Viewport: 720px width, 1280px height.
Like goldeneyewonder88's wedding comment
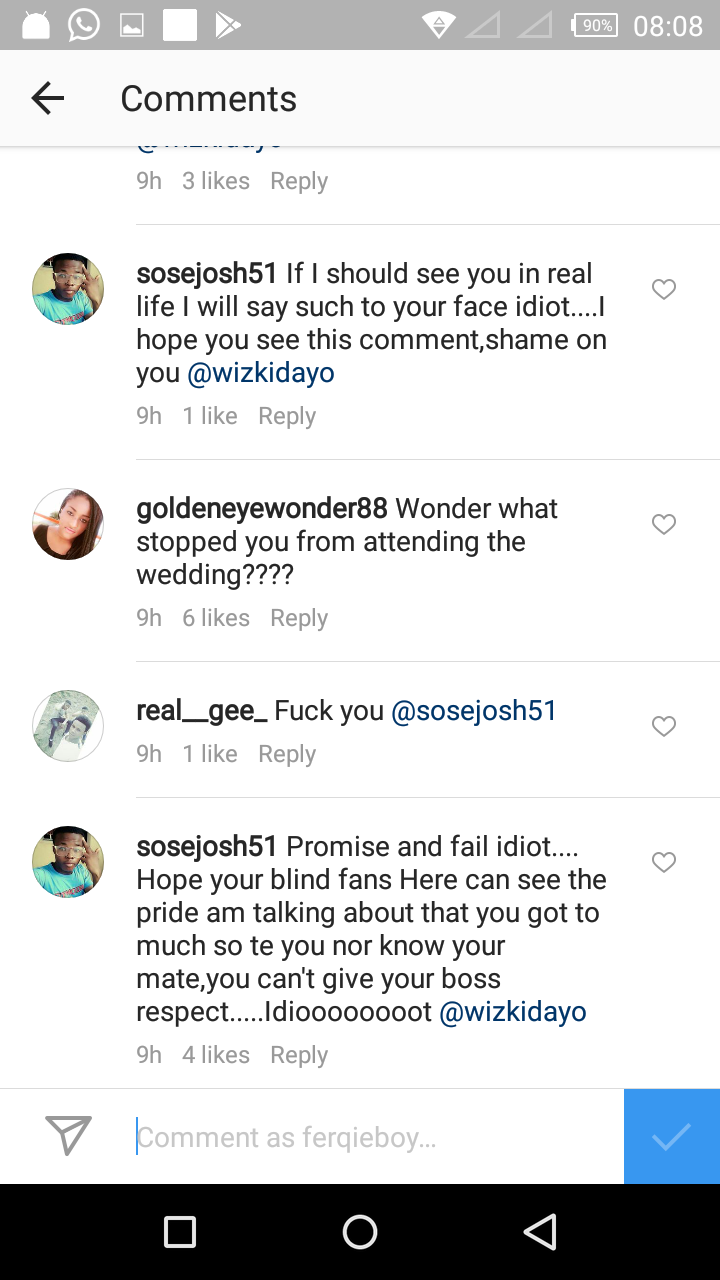coord(664,524)
